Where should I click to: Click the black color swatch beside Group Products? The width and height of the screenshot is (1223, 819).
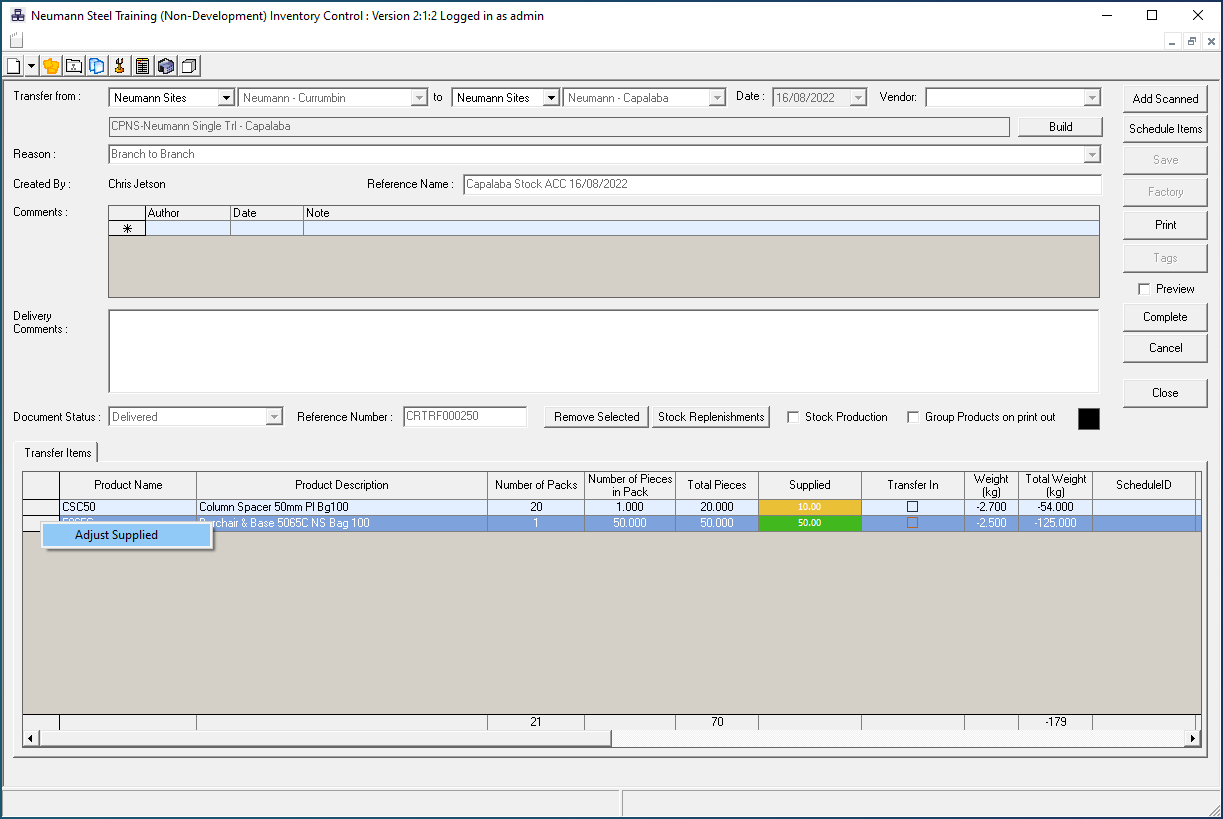coord(1088,418)
